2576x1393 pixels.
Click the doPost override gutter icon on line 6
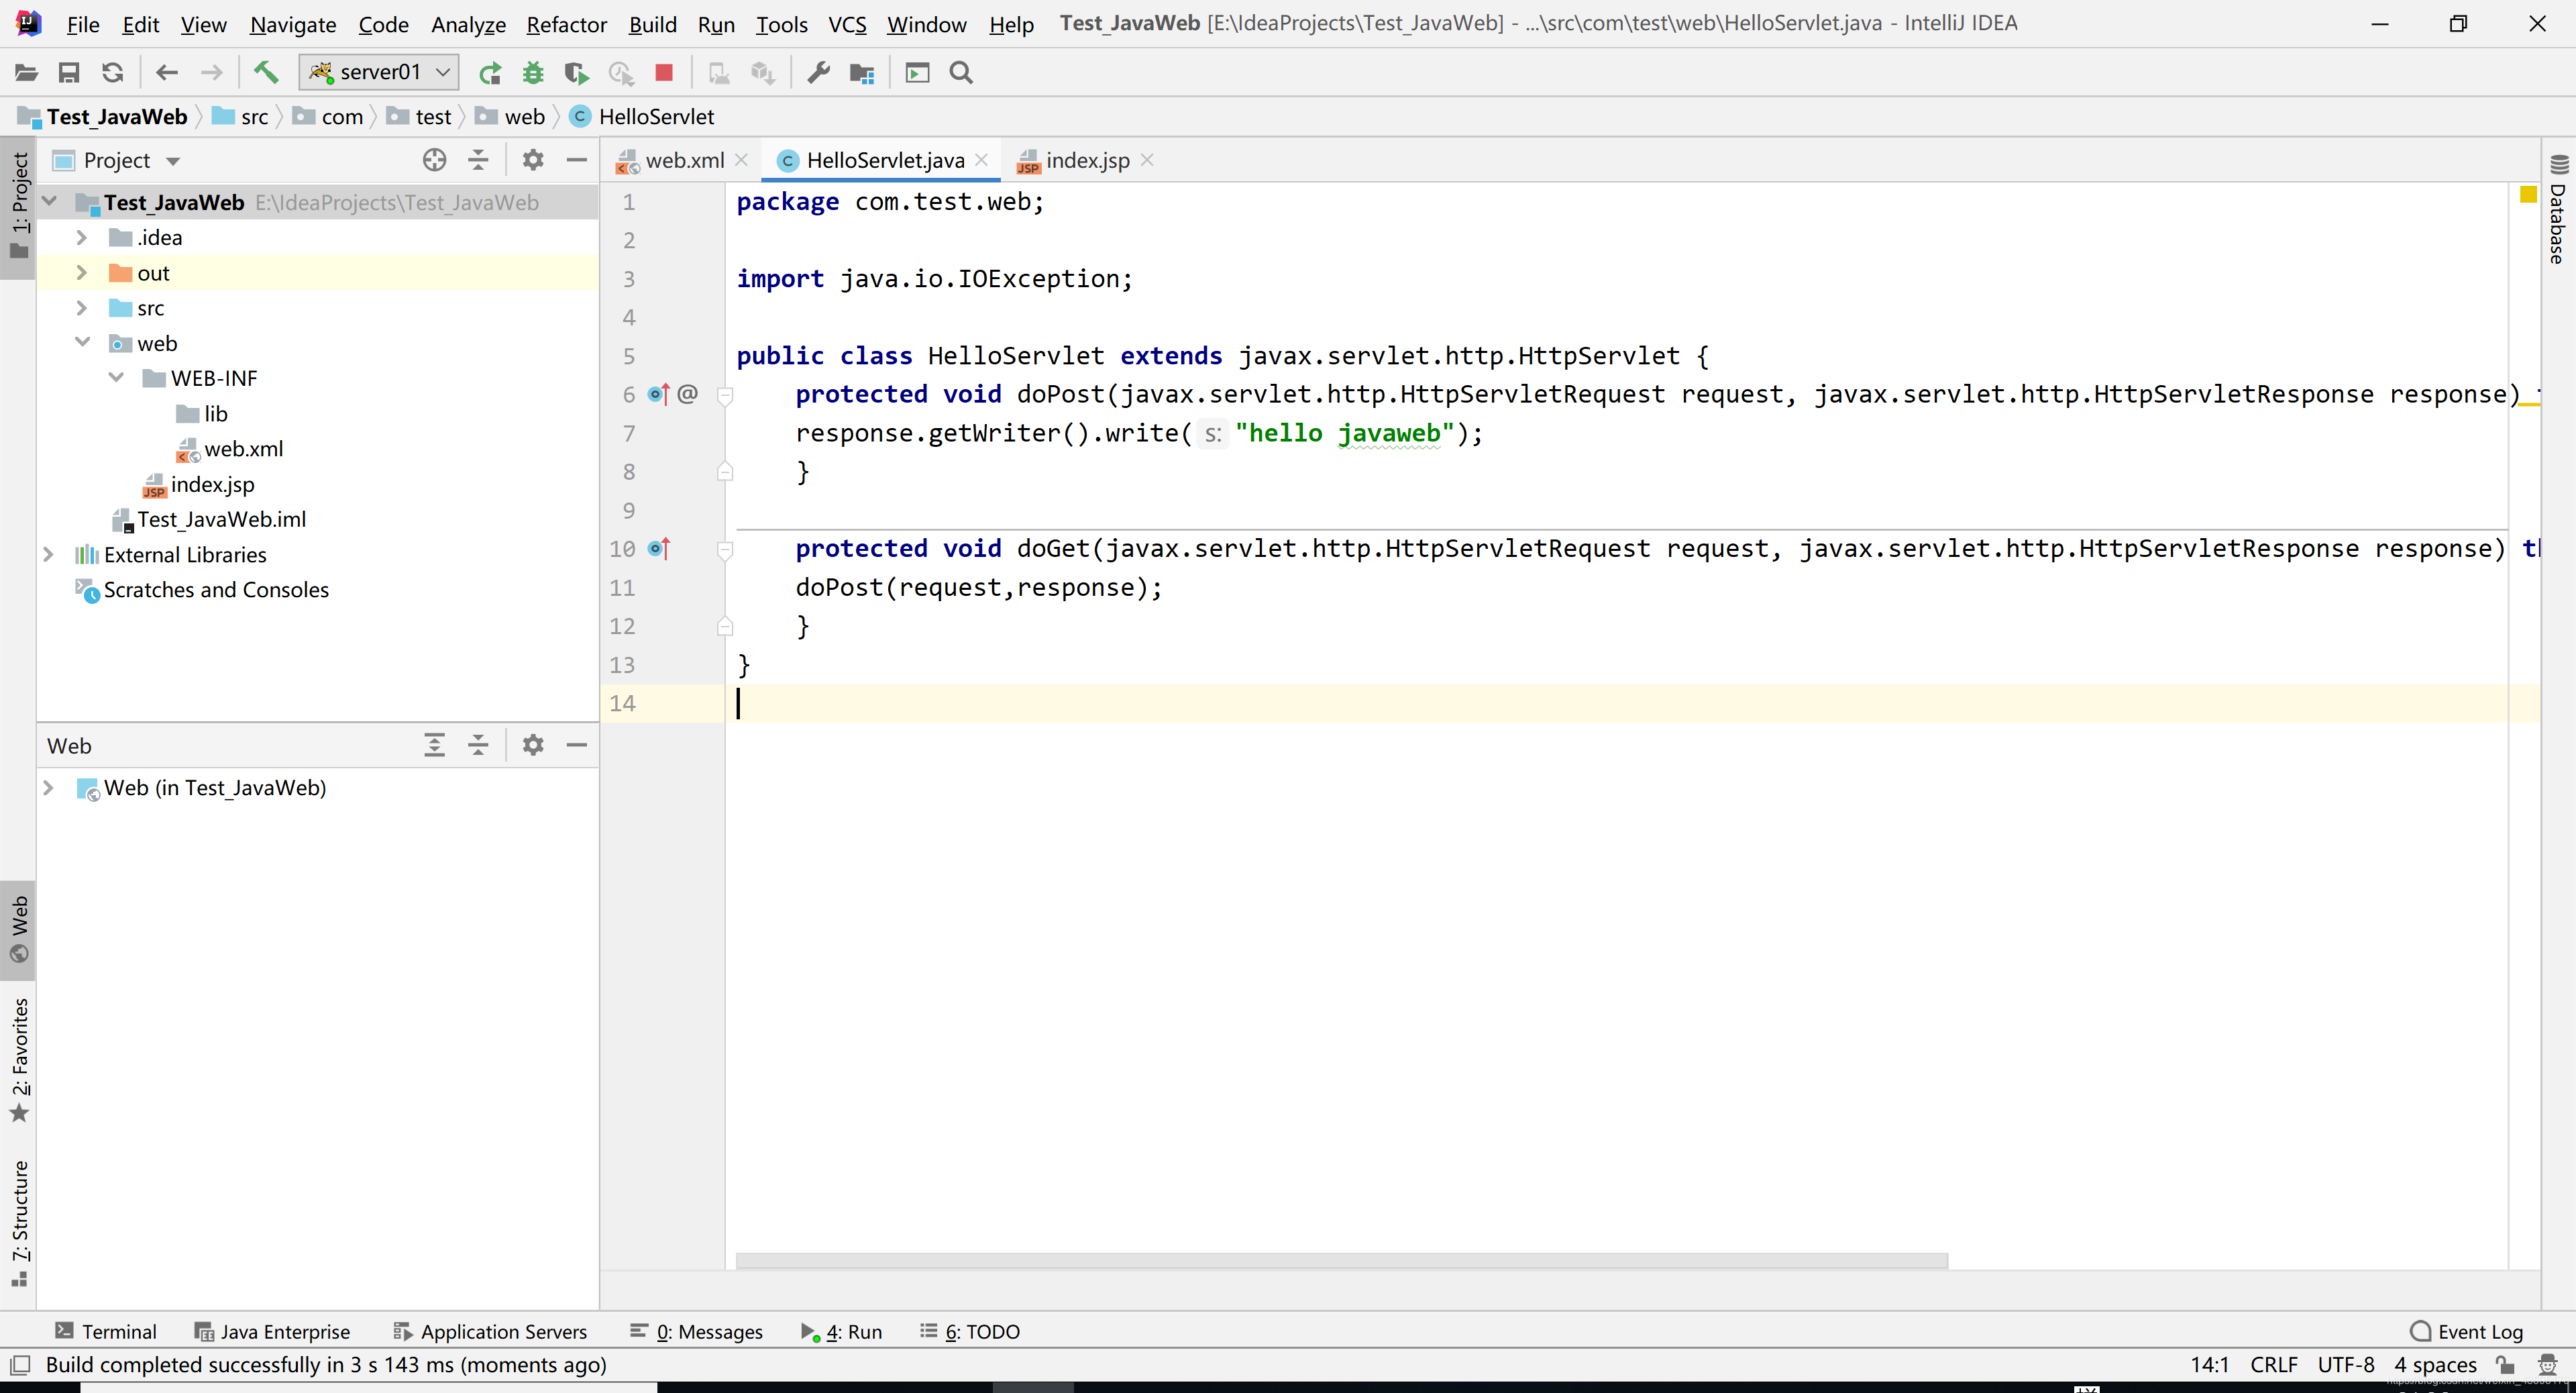pyautogui.click(x=658, y=394)
